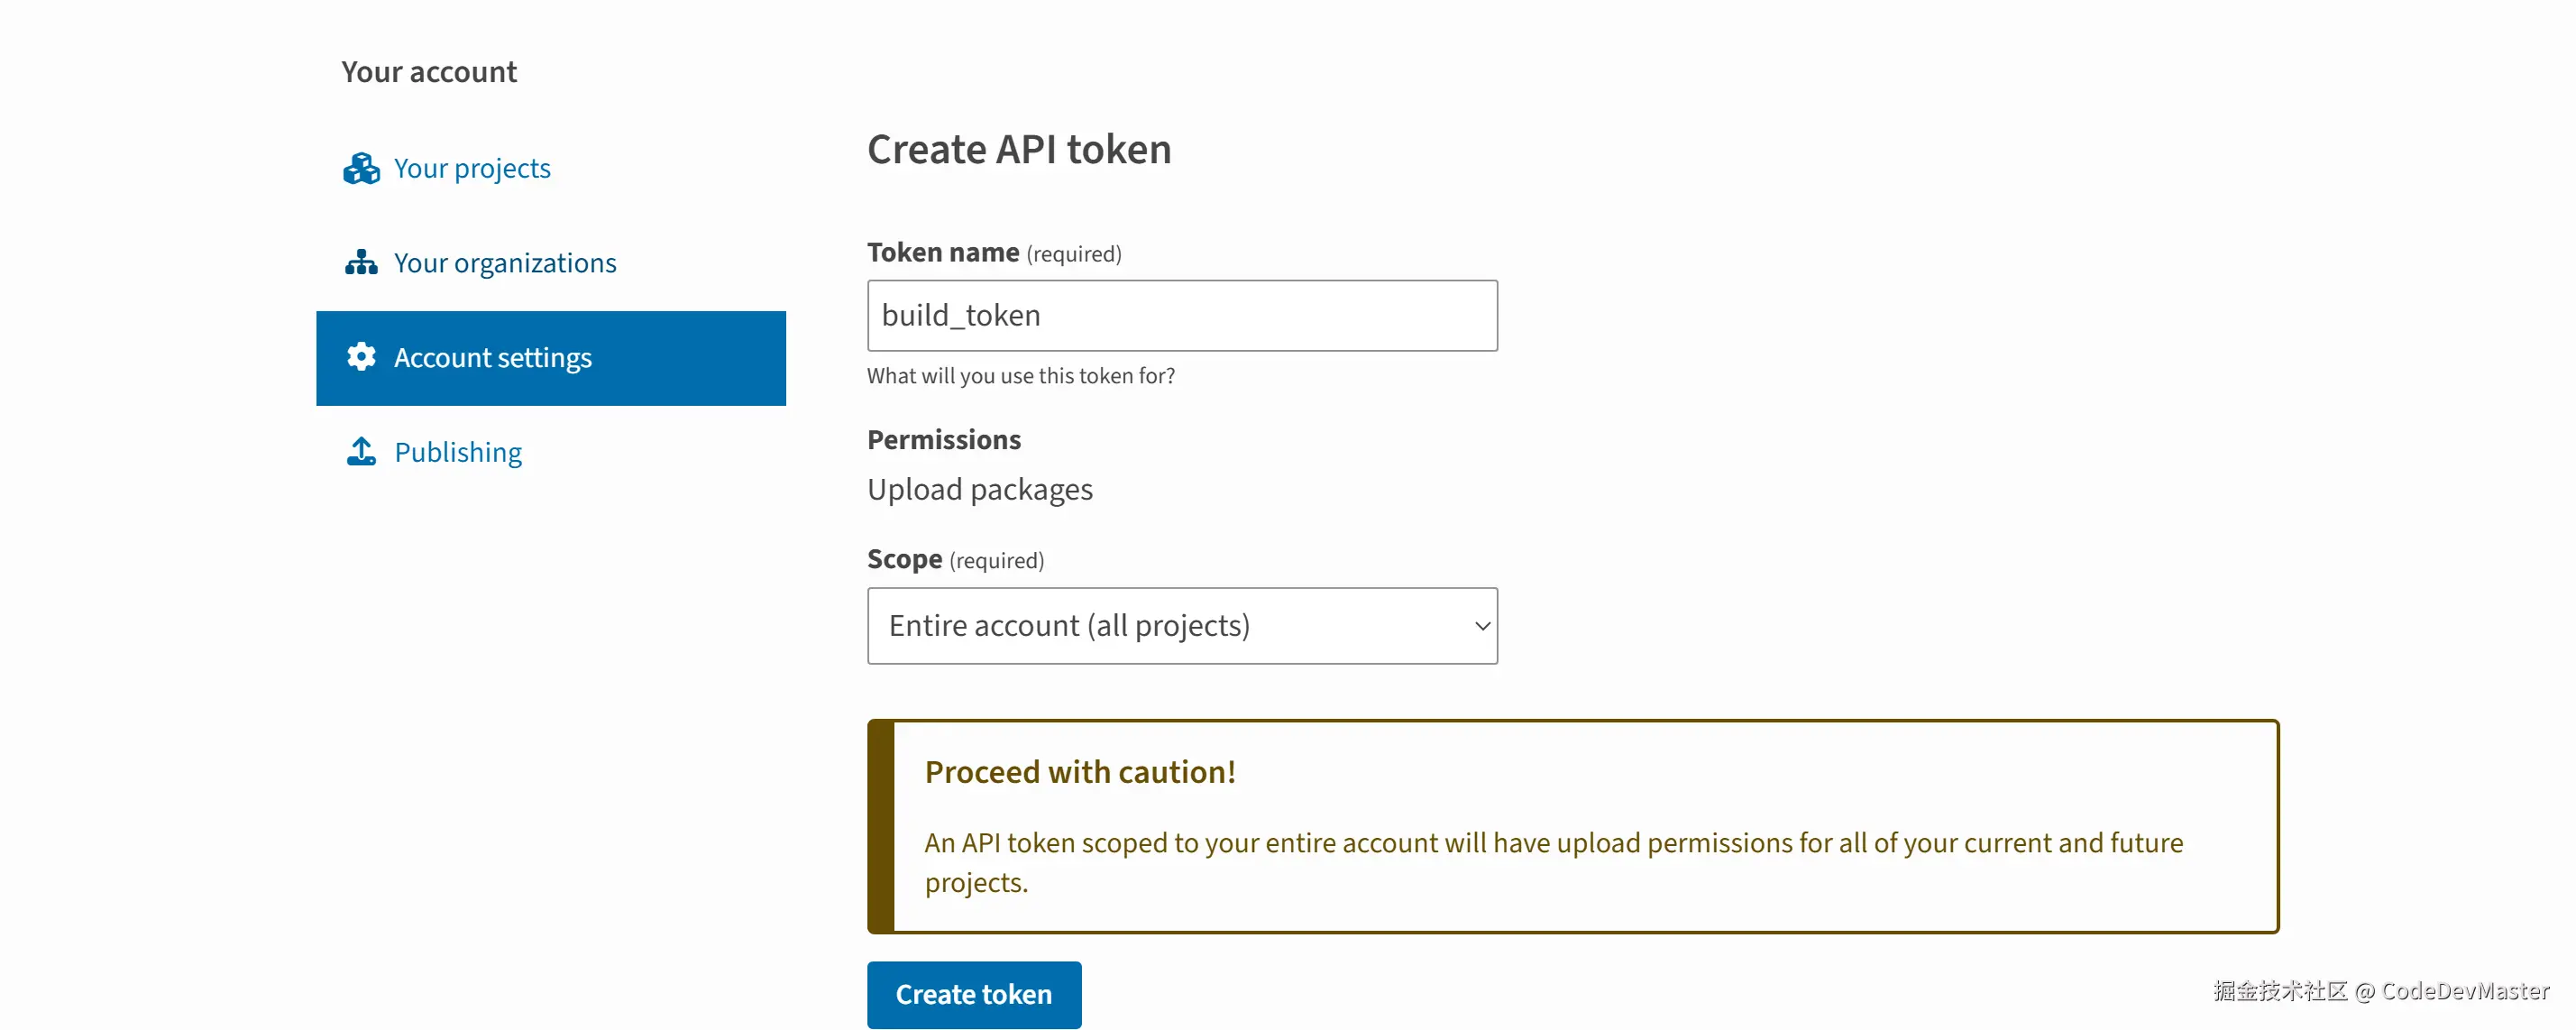Click the upload icon beside Publishing
This screenshot has width=2576, height=1030.
pyautogui.click(x=361, y=452)
